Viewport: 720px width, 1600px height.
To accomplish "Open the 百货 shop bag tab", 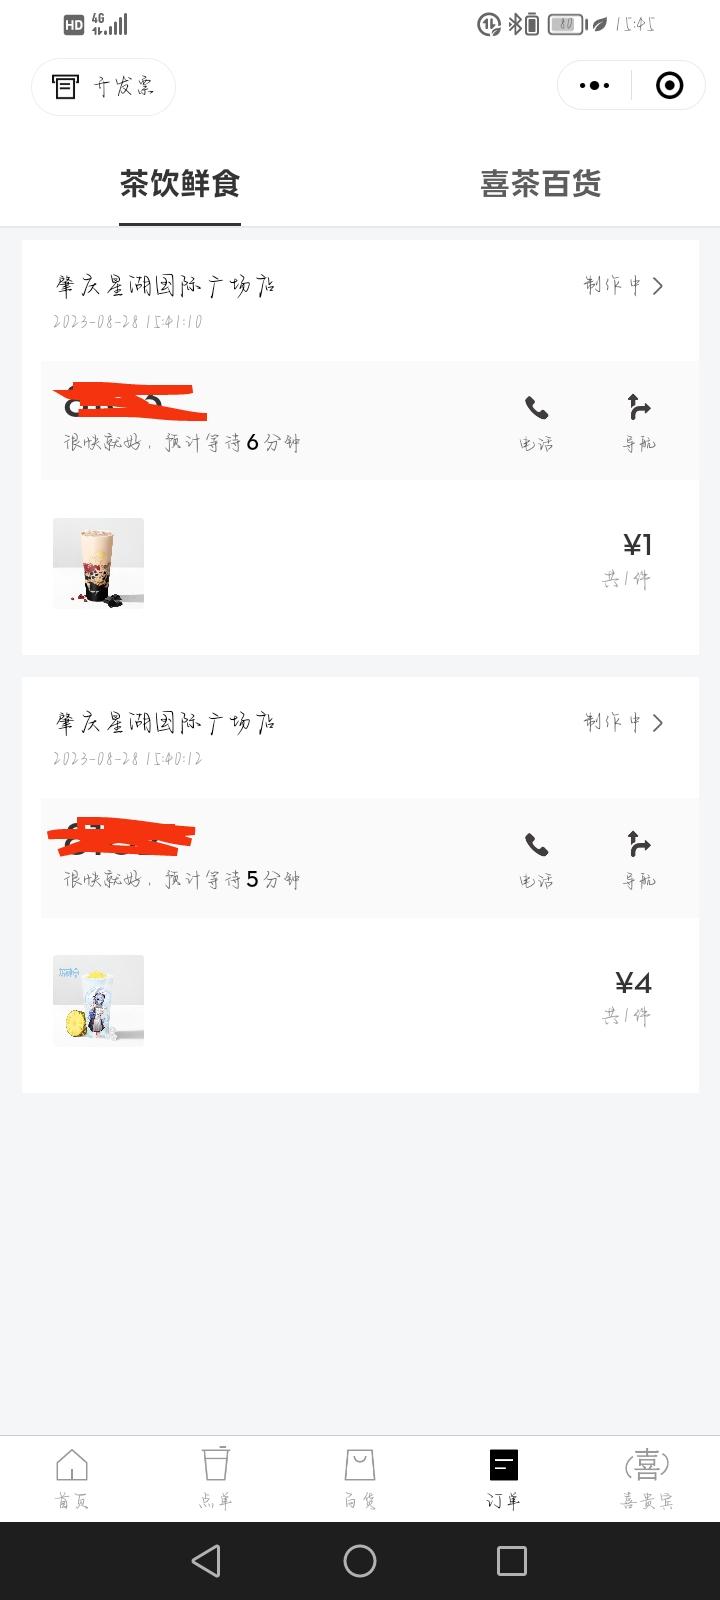I will [x=360, y=1478].
